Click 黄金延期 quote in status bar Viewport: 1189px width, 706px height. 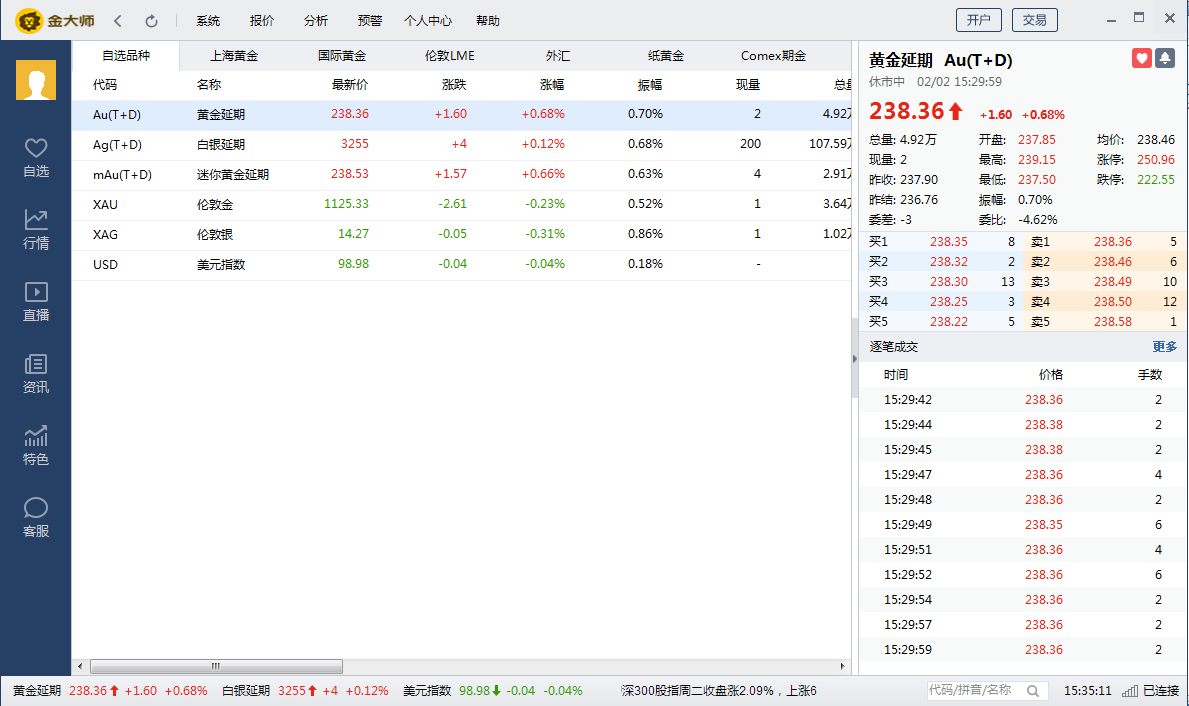coord(110,691)
